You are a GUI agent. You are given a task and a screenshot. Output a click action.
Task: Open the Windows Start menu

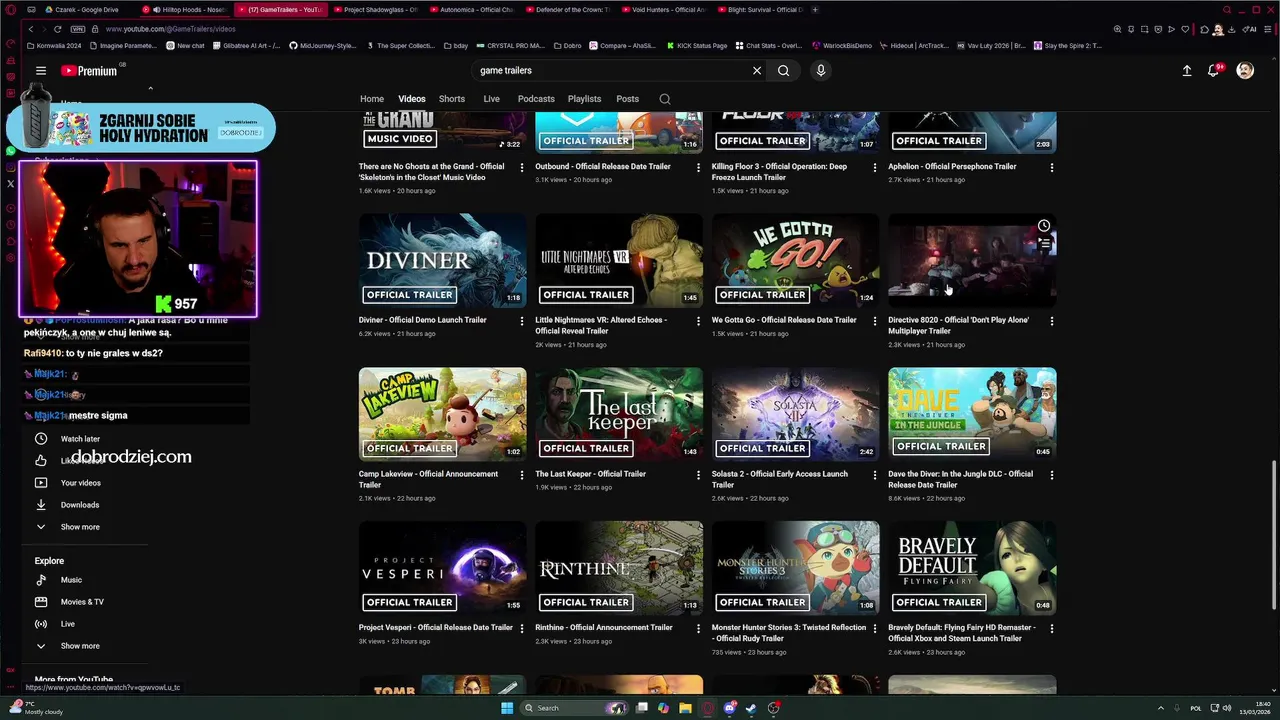pos(507,708)
